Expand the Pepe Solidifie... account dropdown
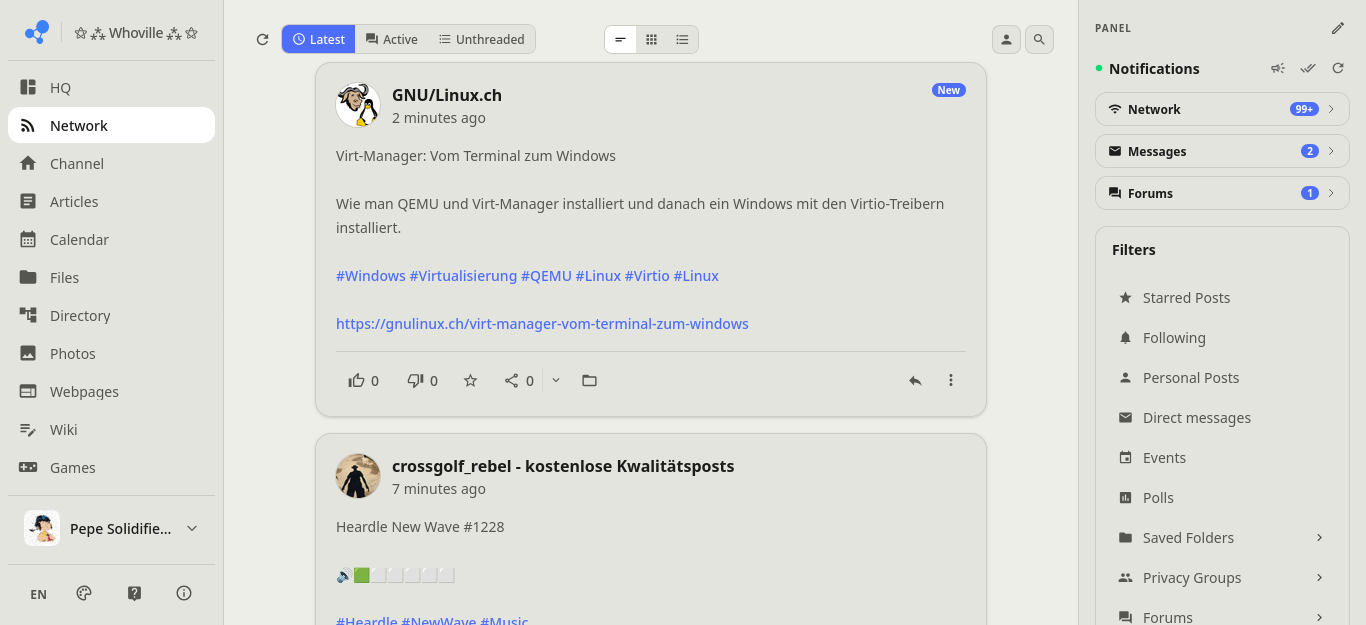The height and width of the screenshot is (625, 1366). [111, 528]
